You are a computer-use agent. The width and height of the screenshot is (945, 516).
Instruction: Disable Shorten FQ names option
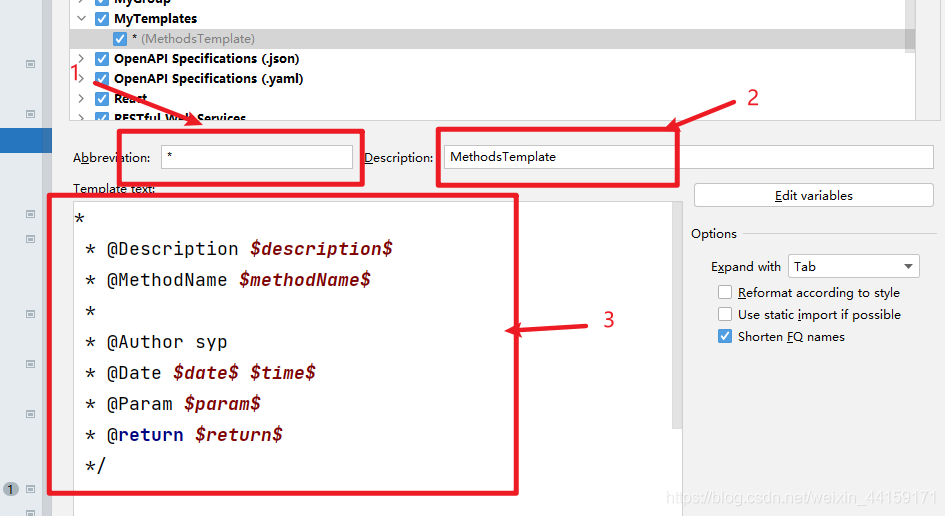(725, 336)
